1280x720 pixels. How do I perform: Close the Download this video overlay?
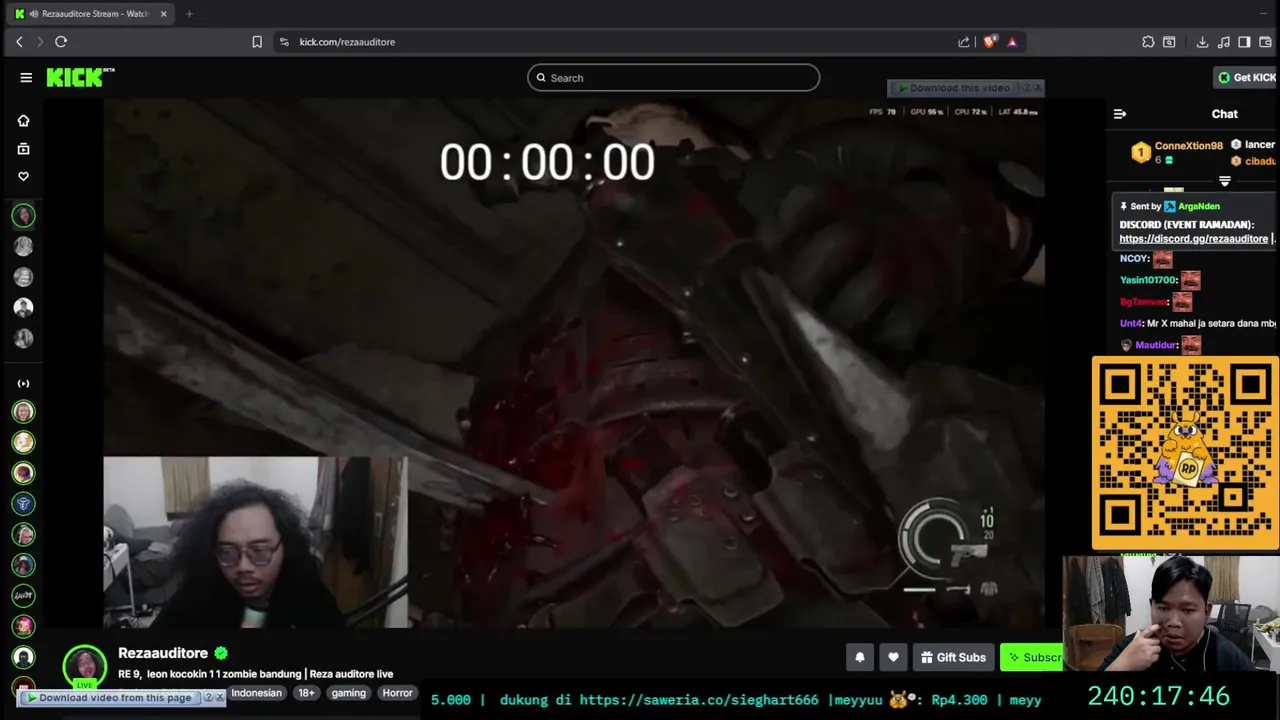1038,88
